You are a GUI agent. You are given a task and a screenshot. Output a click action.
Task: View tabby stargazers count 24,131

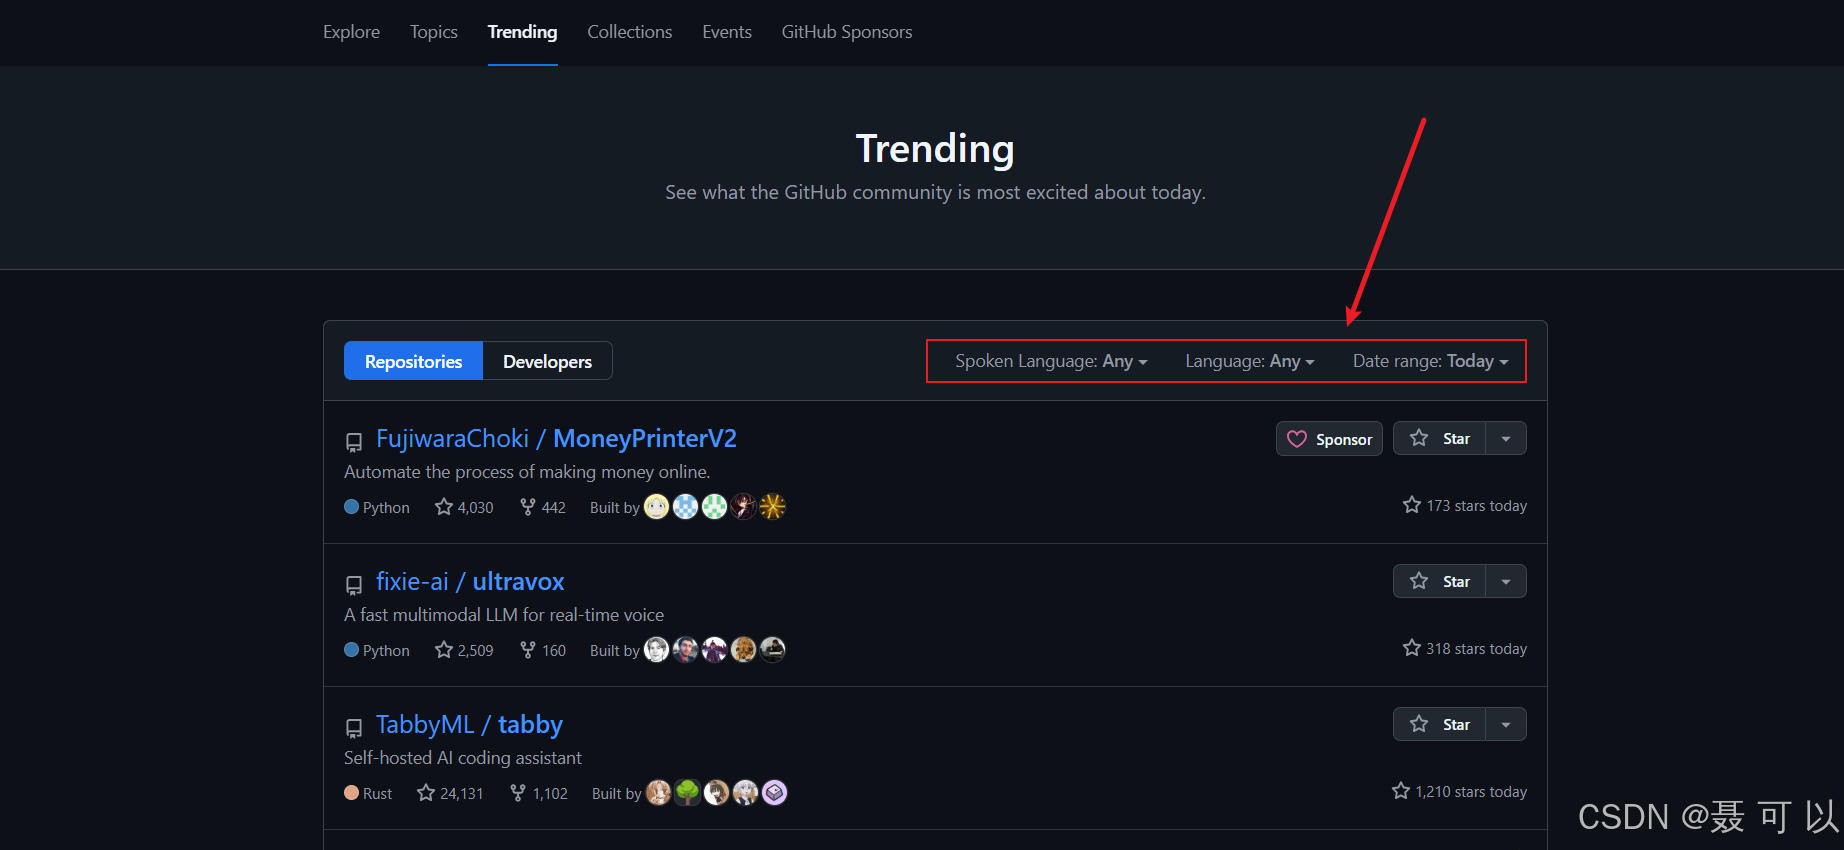click(450, 793)
